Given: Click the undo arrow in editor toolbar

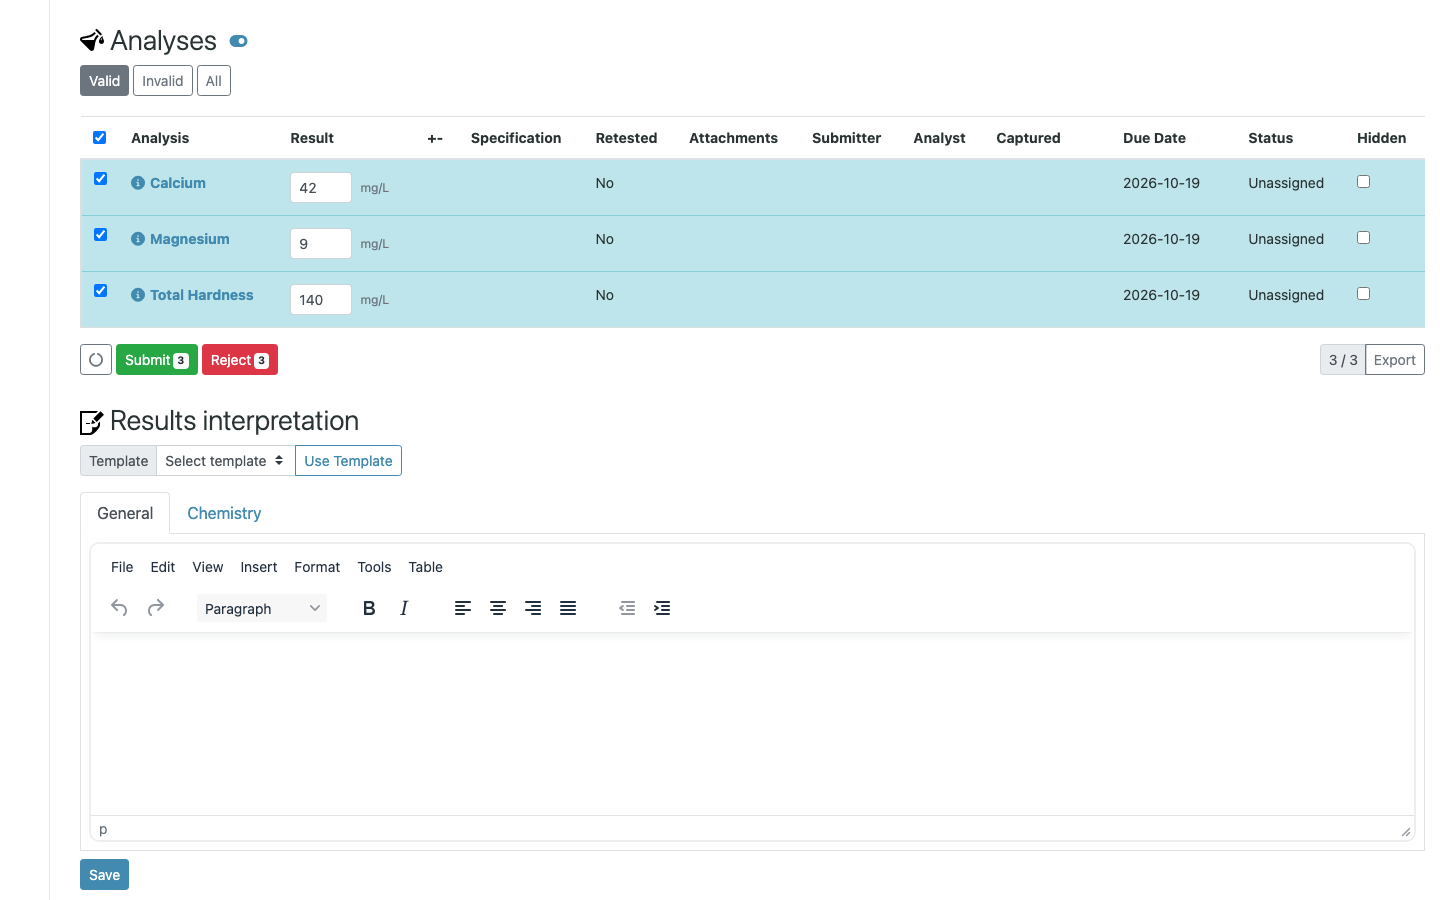Looking at the screenshot, I should point(119,608).
